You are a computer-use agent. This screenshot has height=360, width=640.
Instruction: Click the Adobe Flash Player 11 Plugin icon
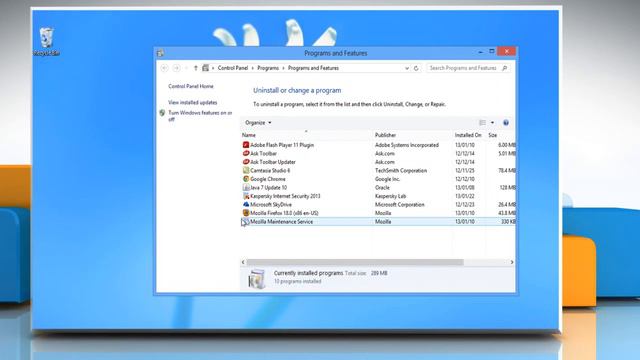(246, 145)
